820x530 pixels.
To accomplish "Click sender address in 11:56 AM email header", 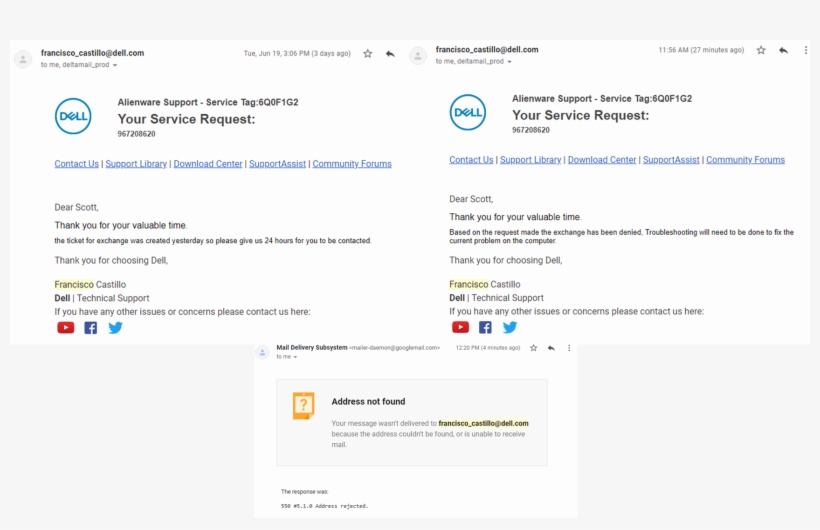I will tap(487, 50).
